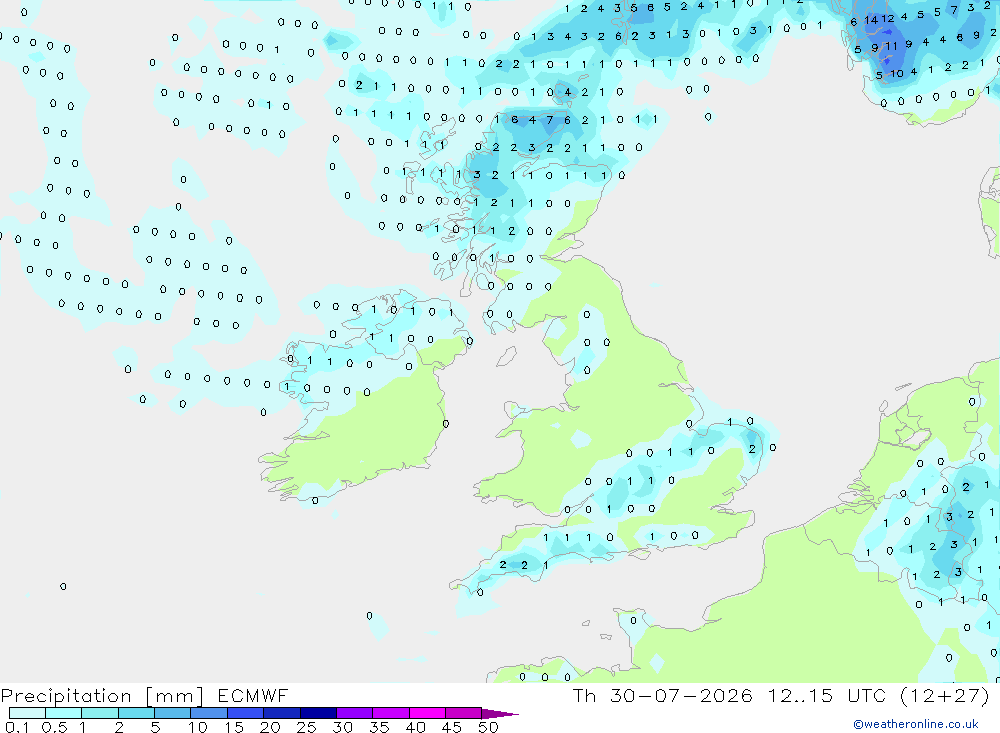This screenshot has width=1000, height=733.
Task: Click the 0.1–0.5 mm pale legend swatch
Action: pos(27,713)
